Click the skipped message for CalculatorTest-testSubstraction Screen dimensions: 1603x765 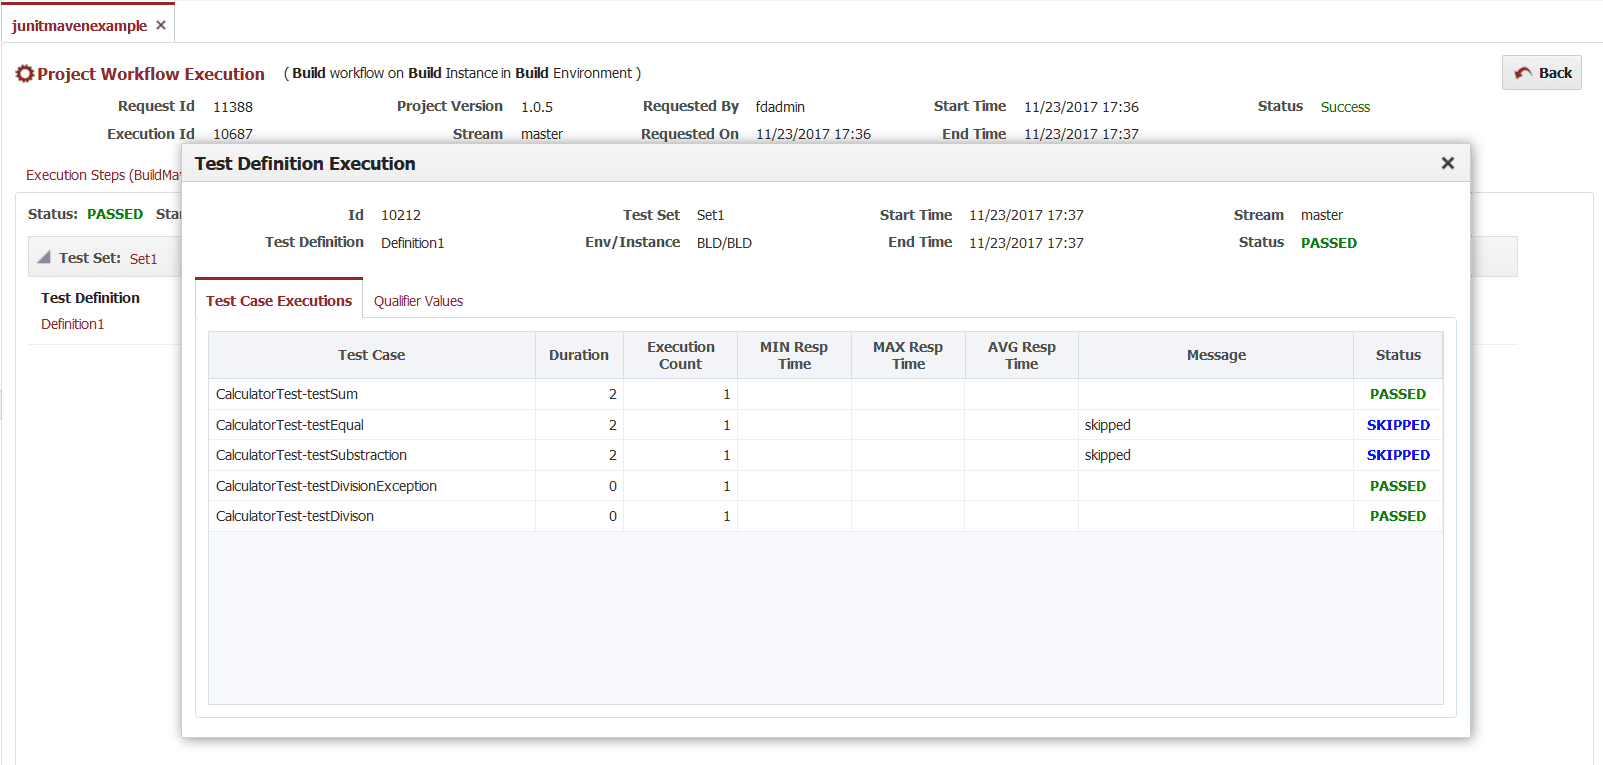[x=1108, y=455]
